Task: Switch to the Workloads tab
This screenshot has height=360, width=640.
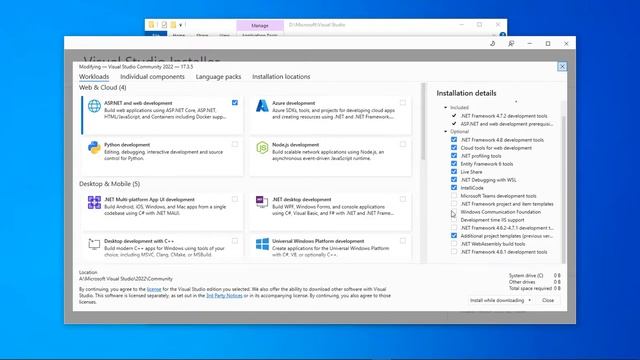Action: pos(94,77)
